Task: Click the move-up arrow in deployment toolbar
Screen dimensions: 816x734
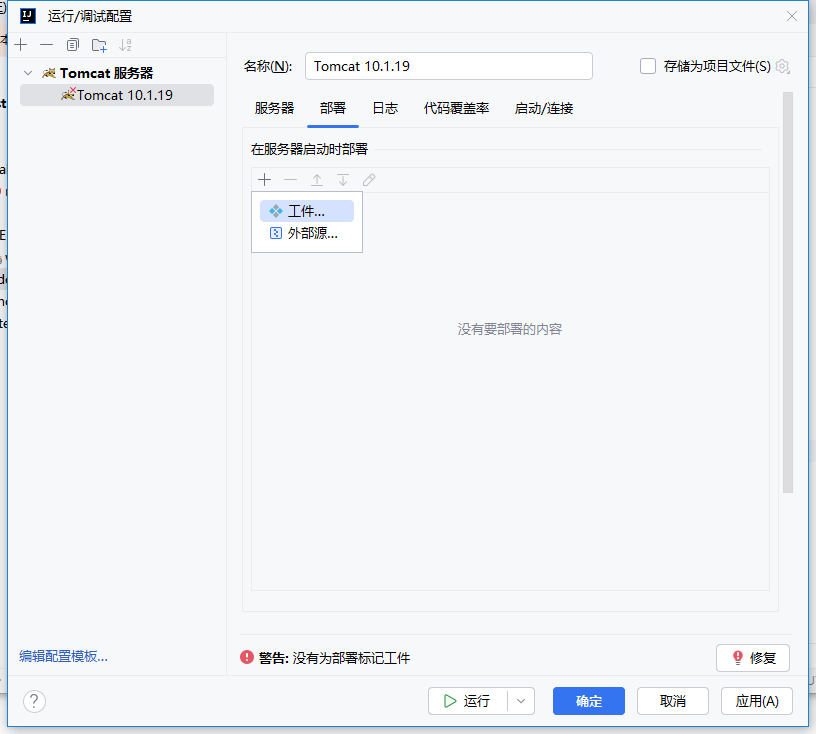Action: pos(316,179)
